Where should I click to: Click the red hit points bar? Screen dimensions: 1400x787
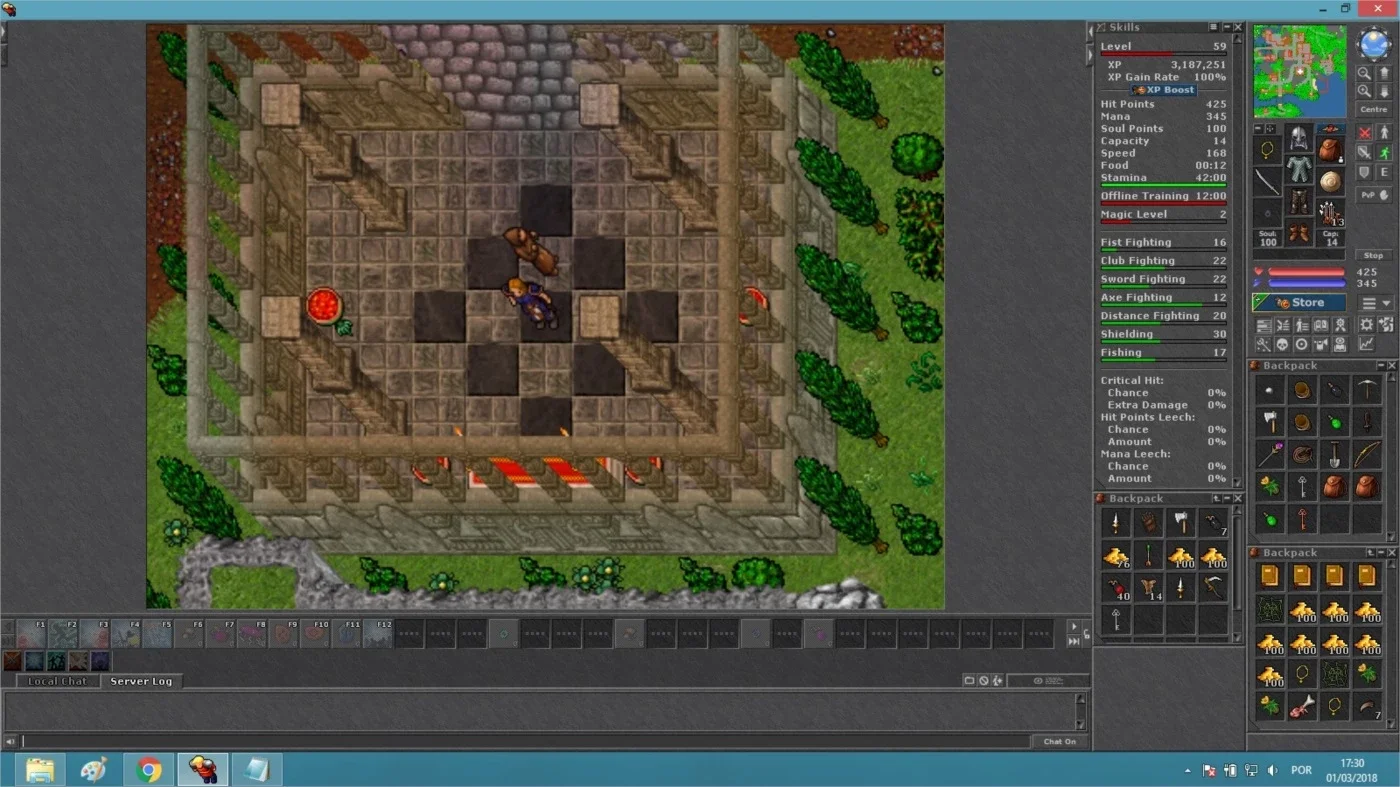coord(1306,272)
